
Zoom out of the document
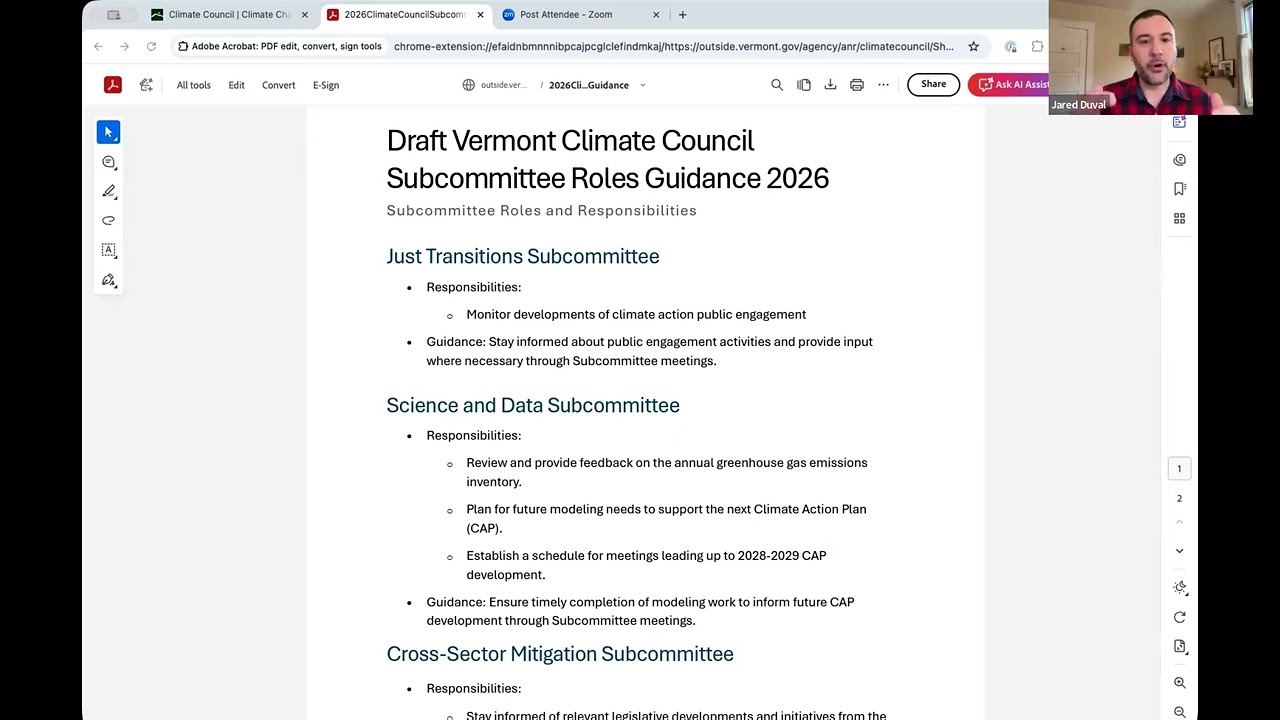click(1179, 712)
